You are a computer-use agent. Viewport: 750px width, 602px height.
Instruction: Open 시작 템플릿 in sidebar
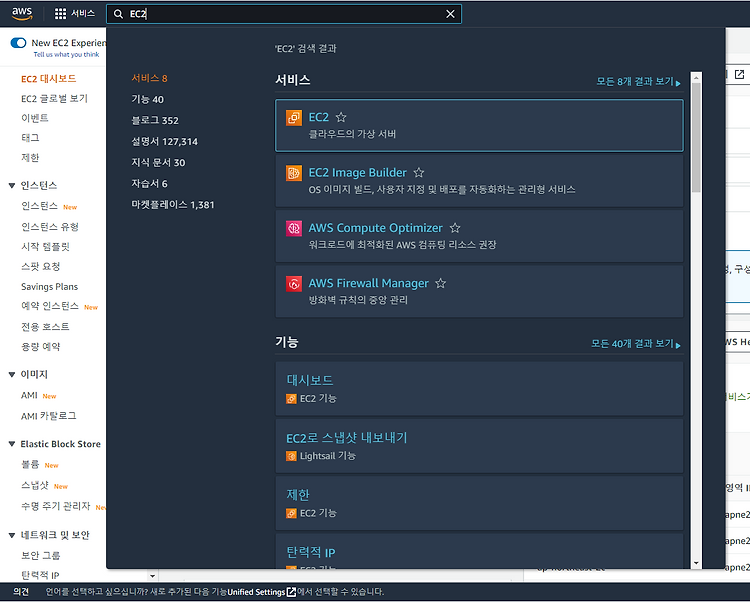tap(45, 247)
